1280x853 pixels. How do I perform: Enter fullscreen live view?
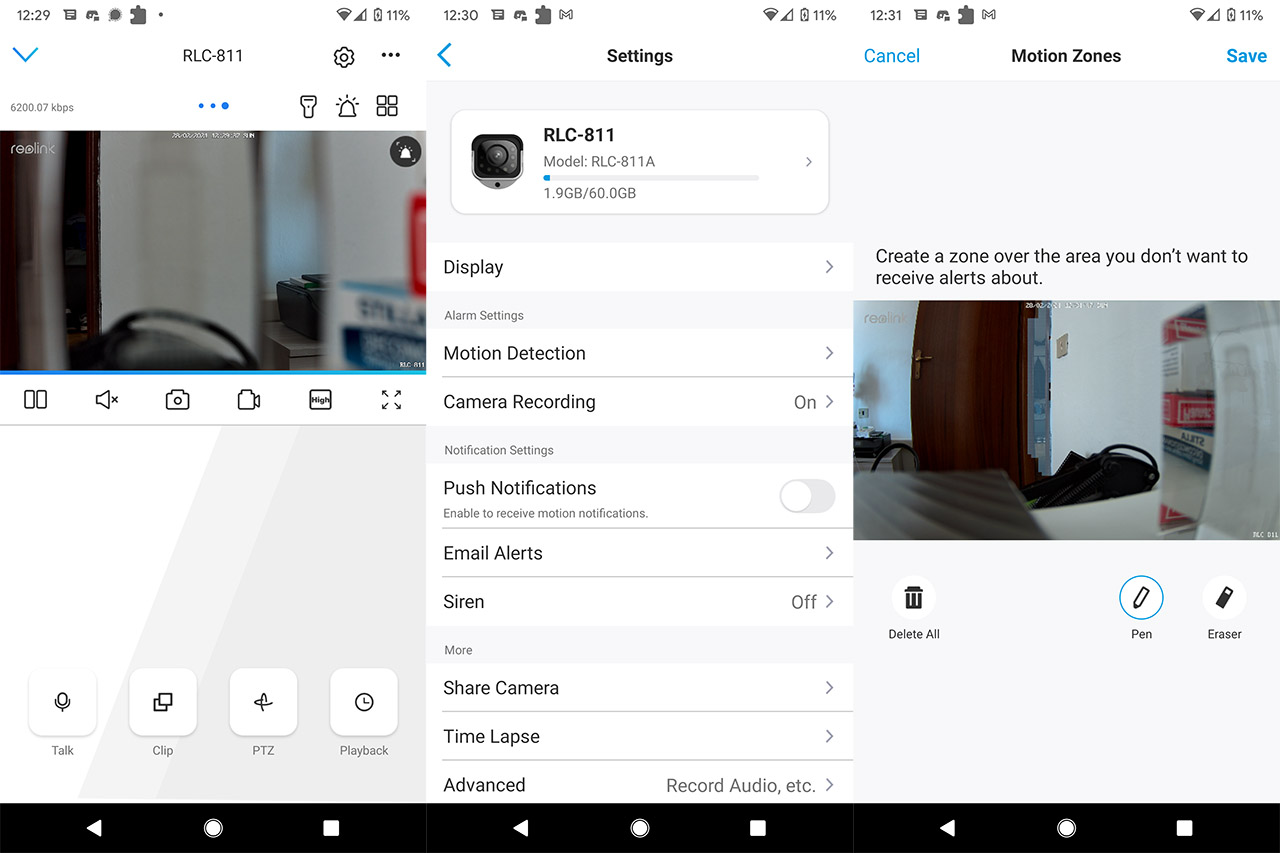click(391, 400)
